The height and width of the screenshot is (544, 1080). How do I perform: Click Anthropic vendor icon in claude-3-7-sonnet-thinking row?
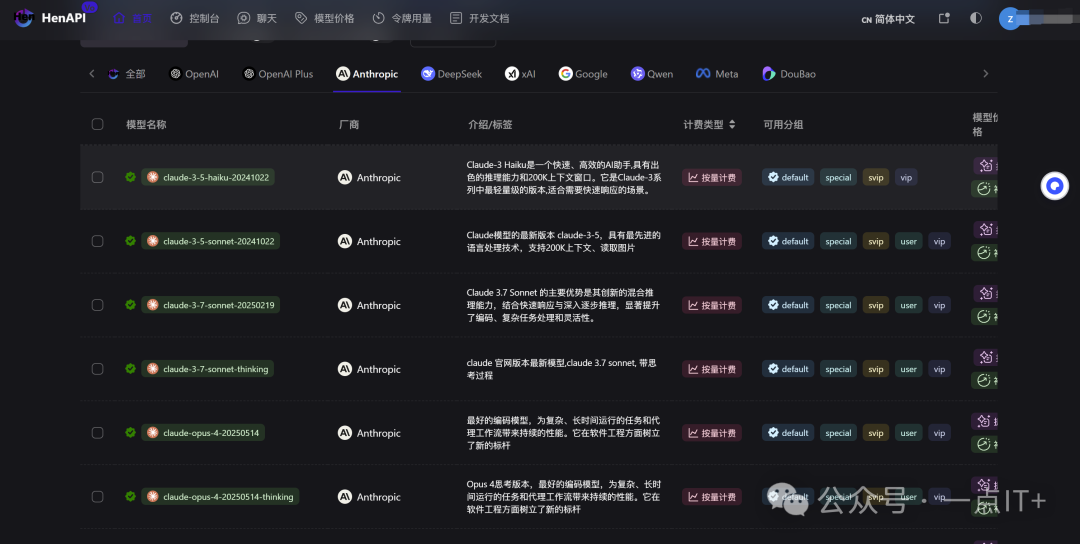pos(345,369)
